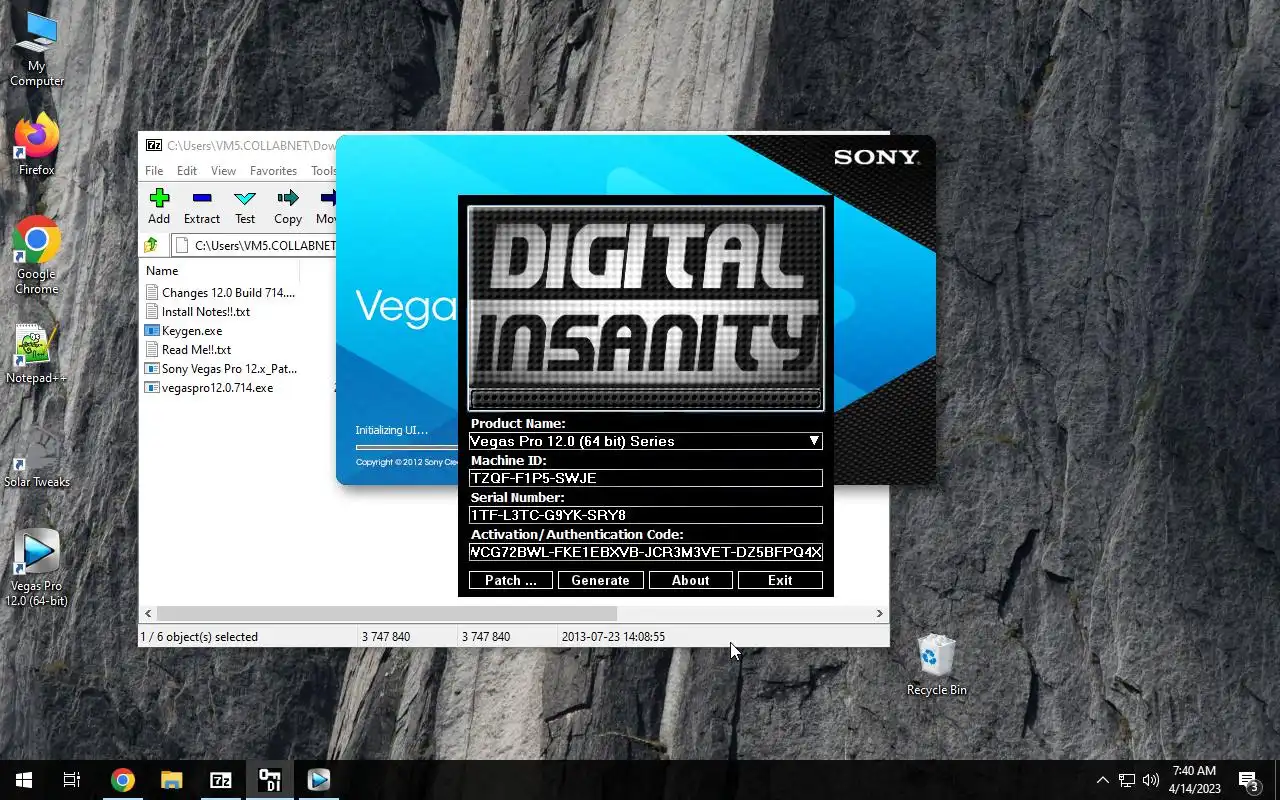This screenshot has height=800, width=1280.
Task: Click the Add toolbar icon in 7-Zip
Action: click(x=159, y=207)
